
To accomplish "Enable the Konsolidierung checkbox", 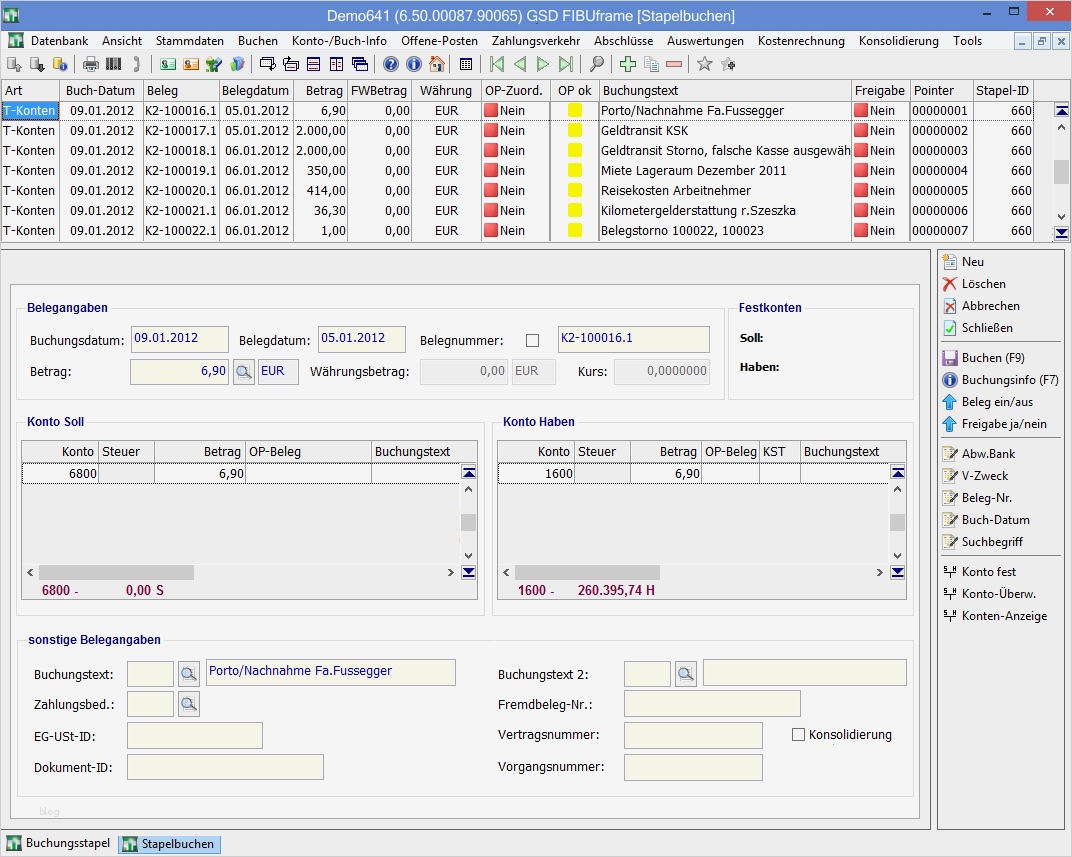I will (797, 734).
